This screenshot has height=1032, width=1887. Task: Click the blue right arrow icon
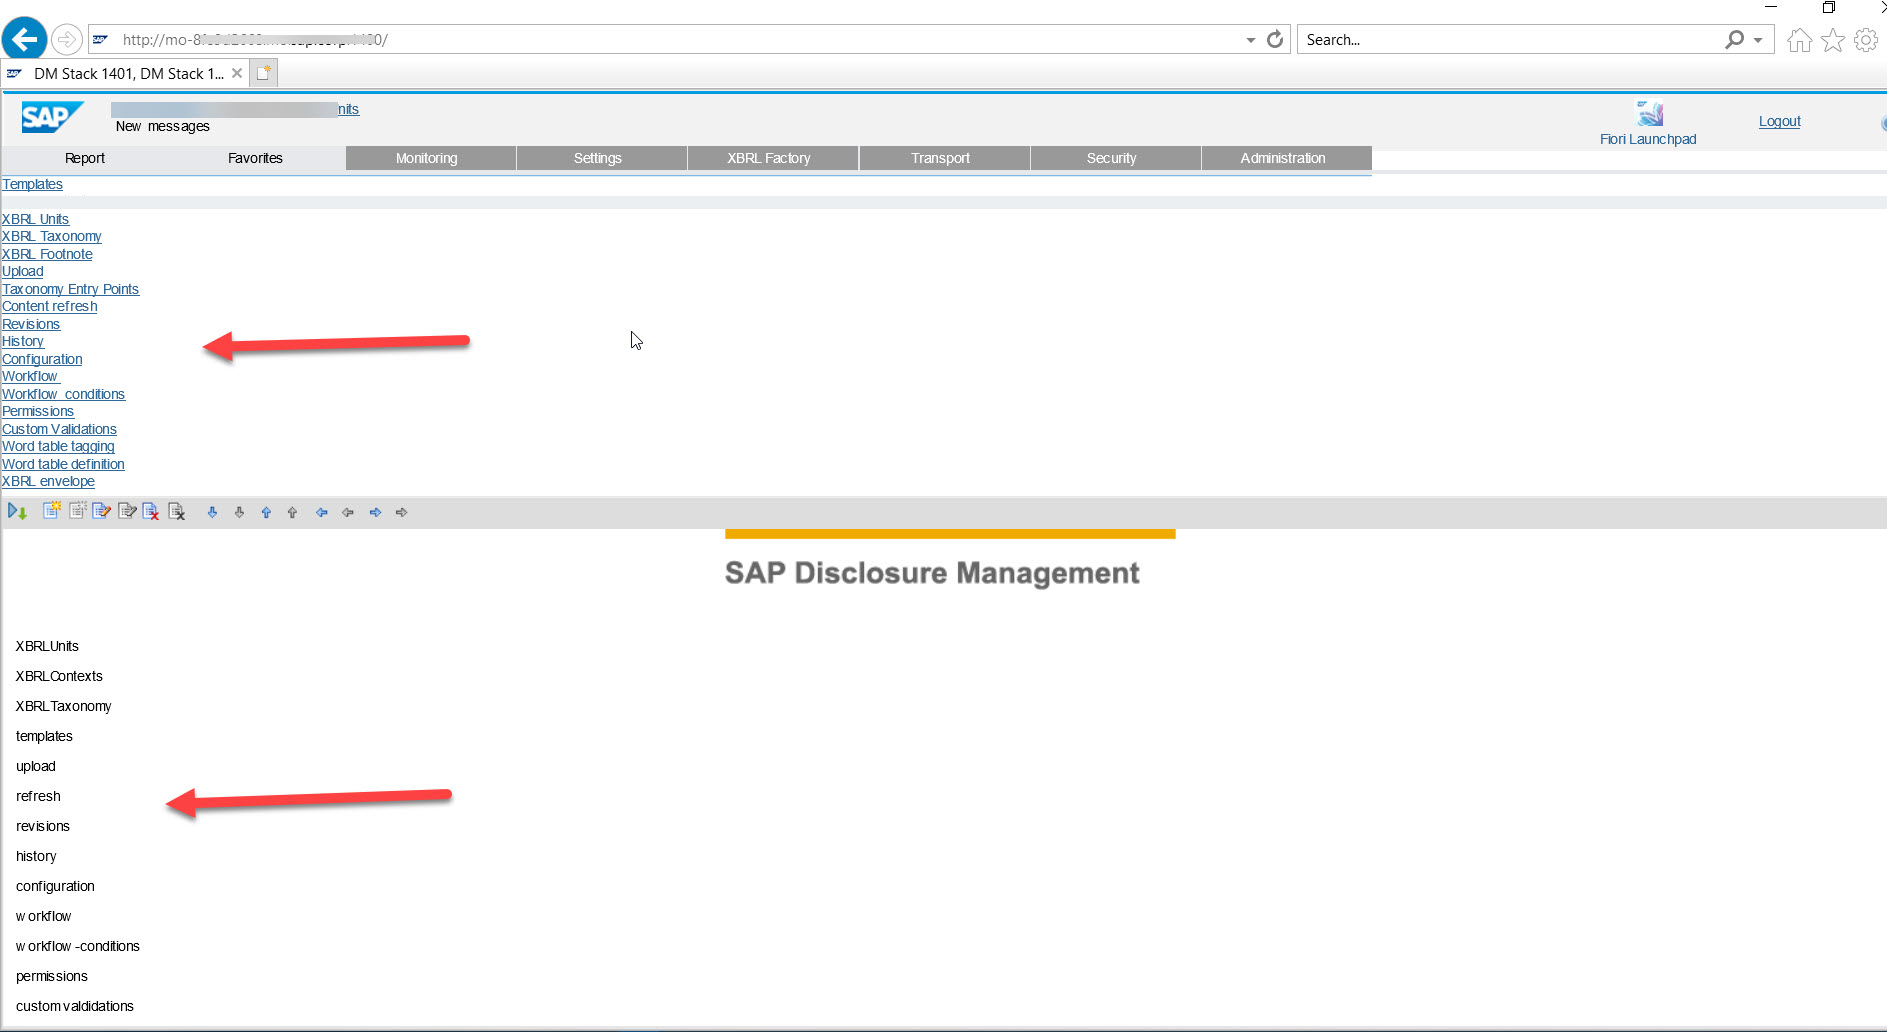(x=375, y=512)
